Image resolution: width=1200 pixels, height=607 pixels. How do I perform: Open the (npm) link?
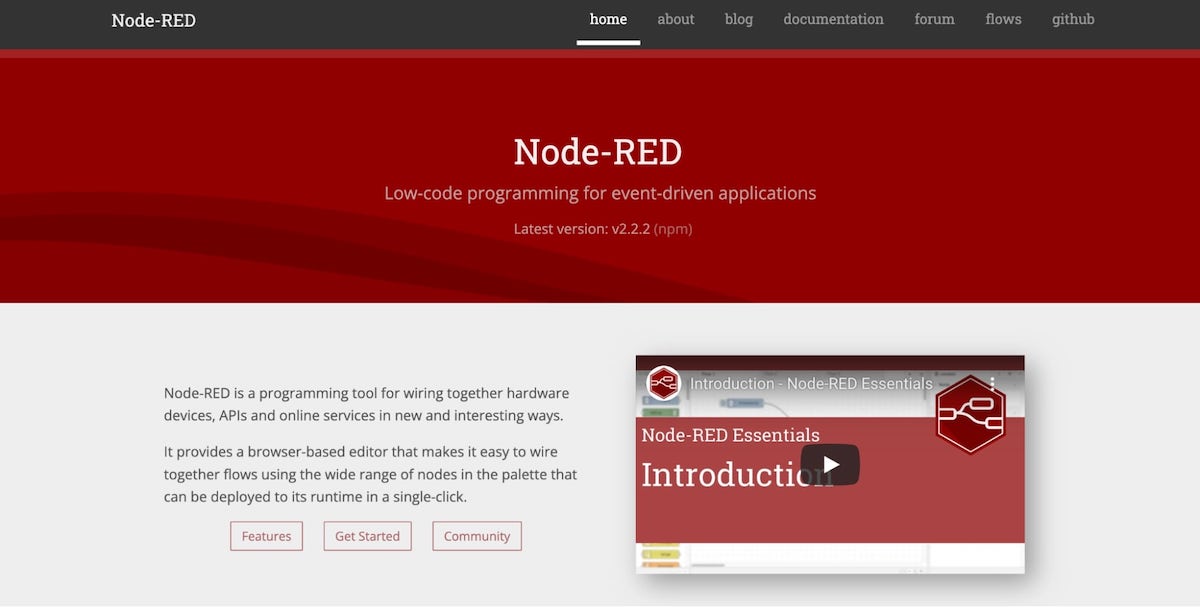pos(673,229)
